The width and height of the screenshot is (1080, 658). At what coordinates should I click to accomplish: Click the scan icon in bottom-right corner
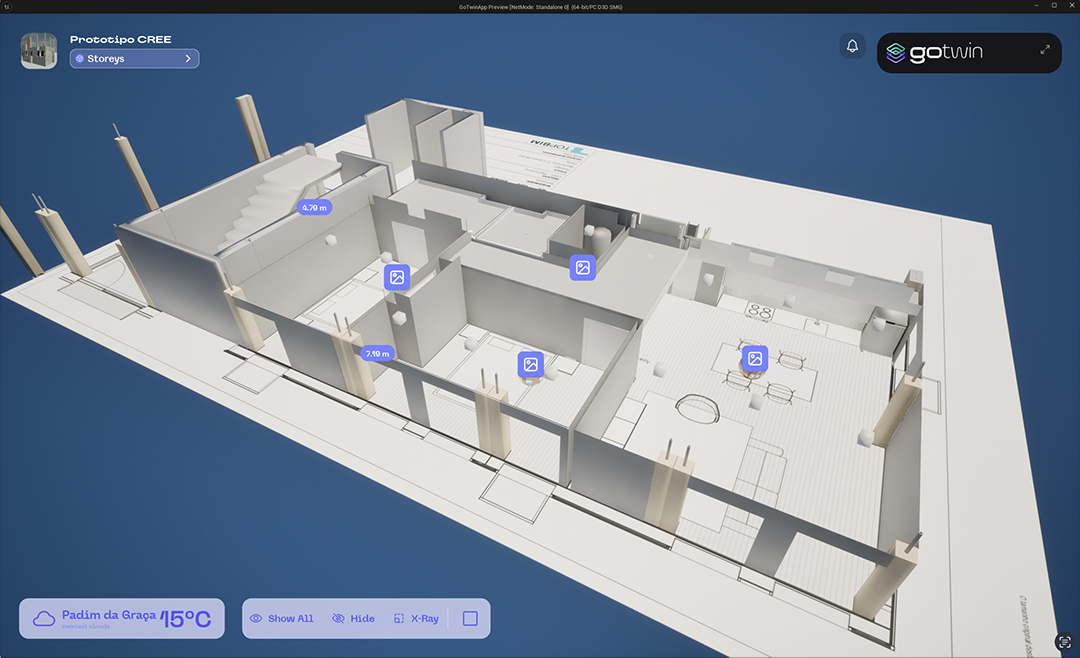(1063, 642)
